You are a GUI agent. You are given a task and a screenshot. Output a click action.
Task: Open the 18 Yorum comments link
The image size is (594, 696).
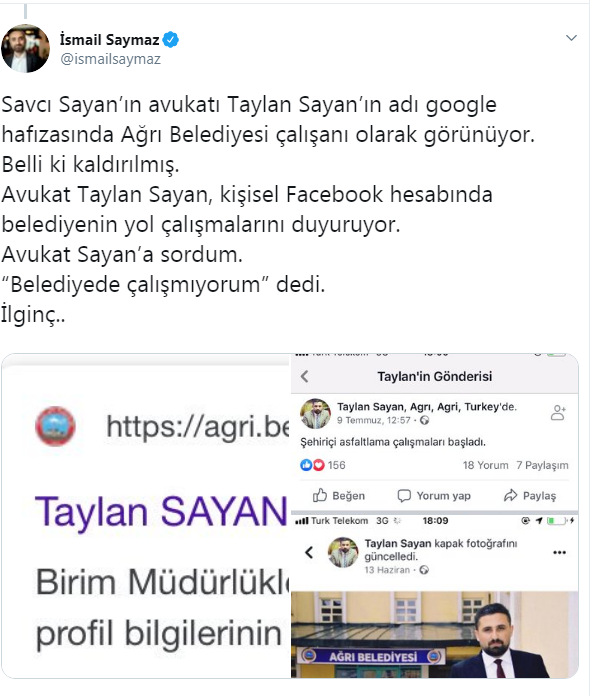point(485,465)
